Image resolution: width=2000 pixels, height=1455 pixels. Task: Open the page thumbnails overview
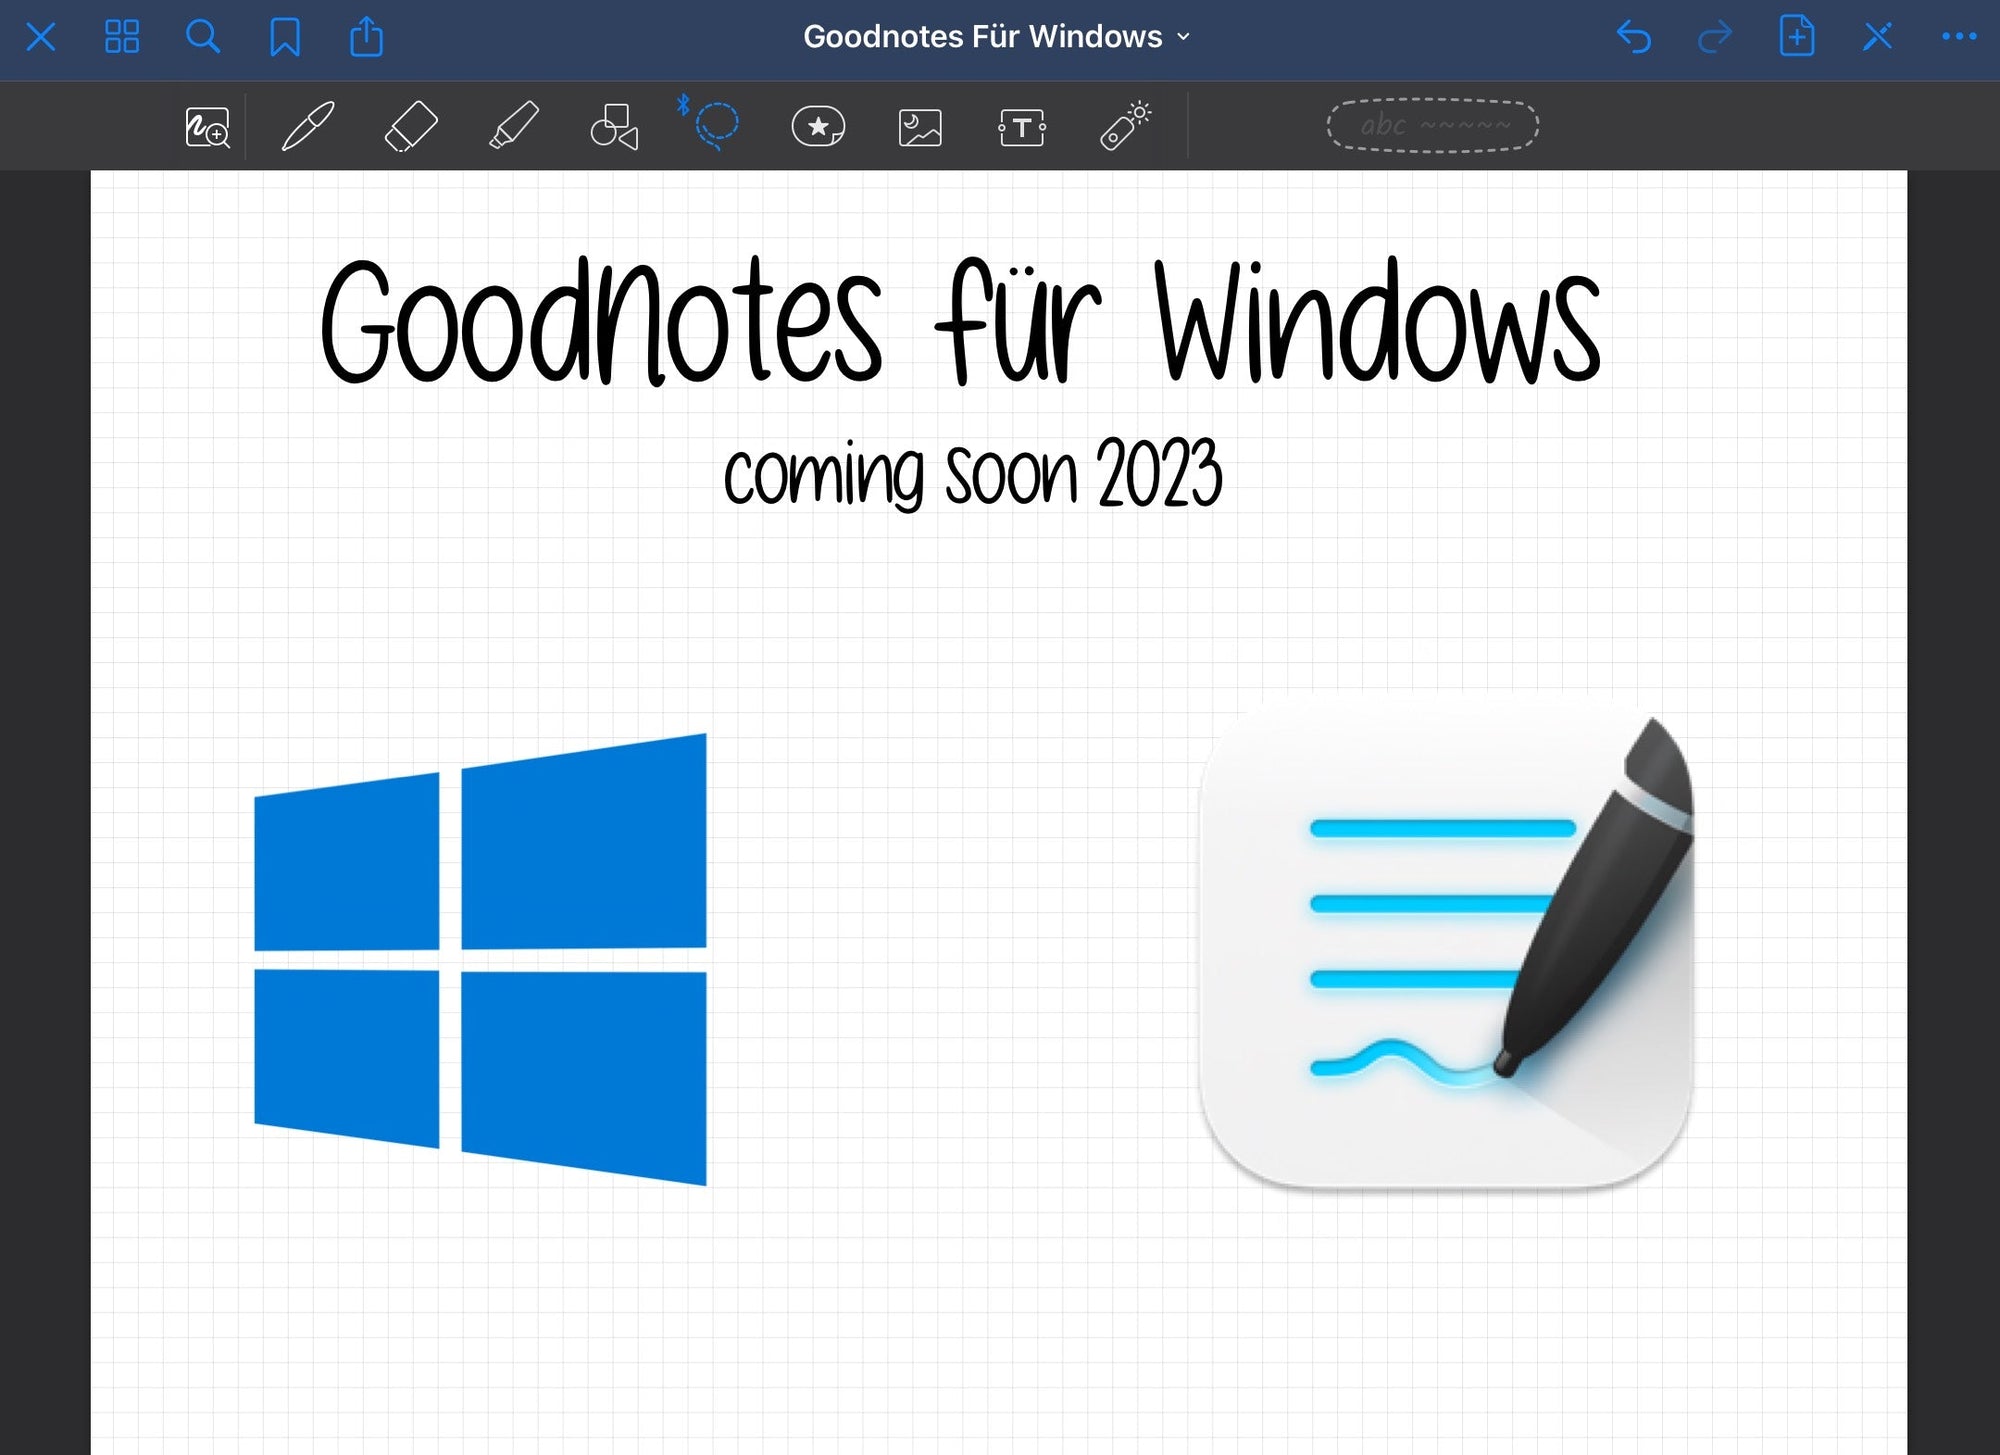coord(122,37)
